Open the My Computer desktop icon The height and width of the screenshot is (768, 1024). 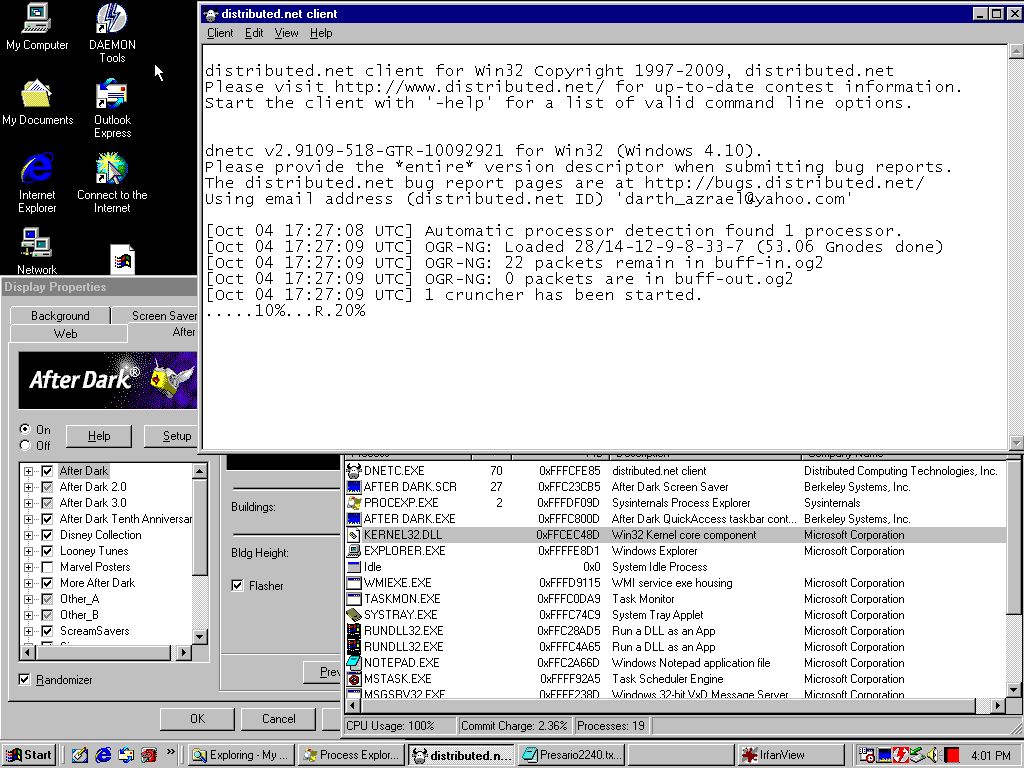(37, 27)
